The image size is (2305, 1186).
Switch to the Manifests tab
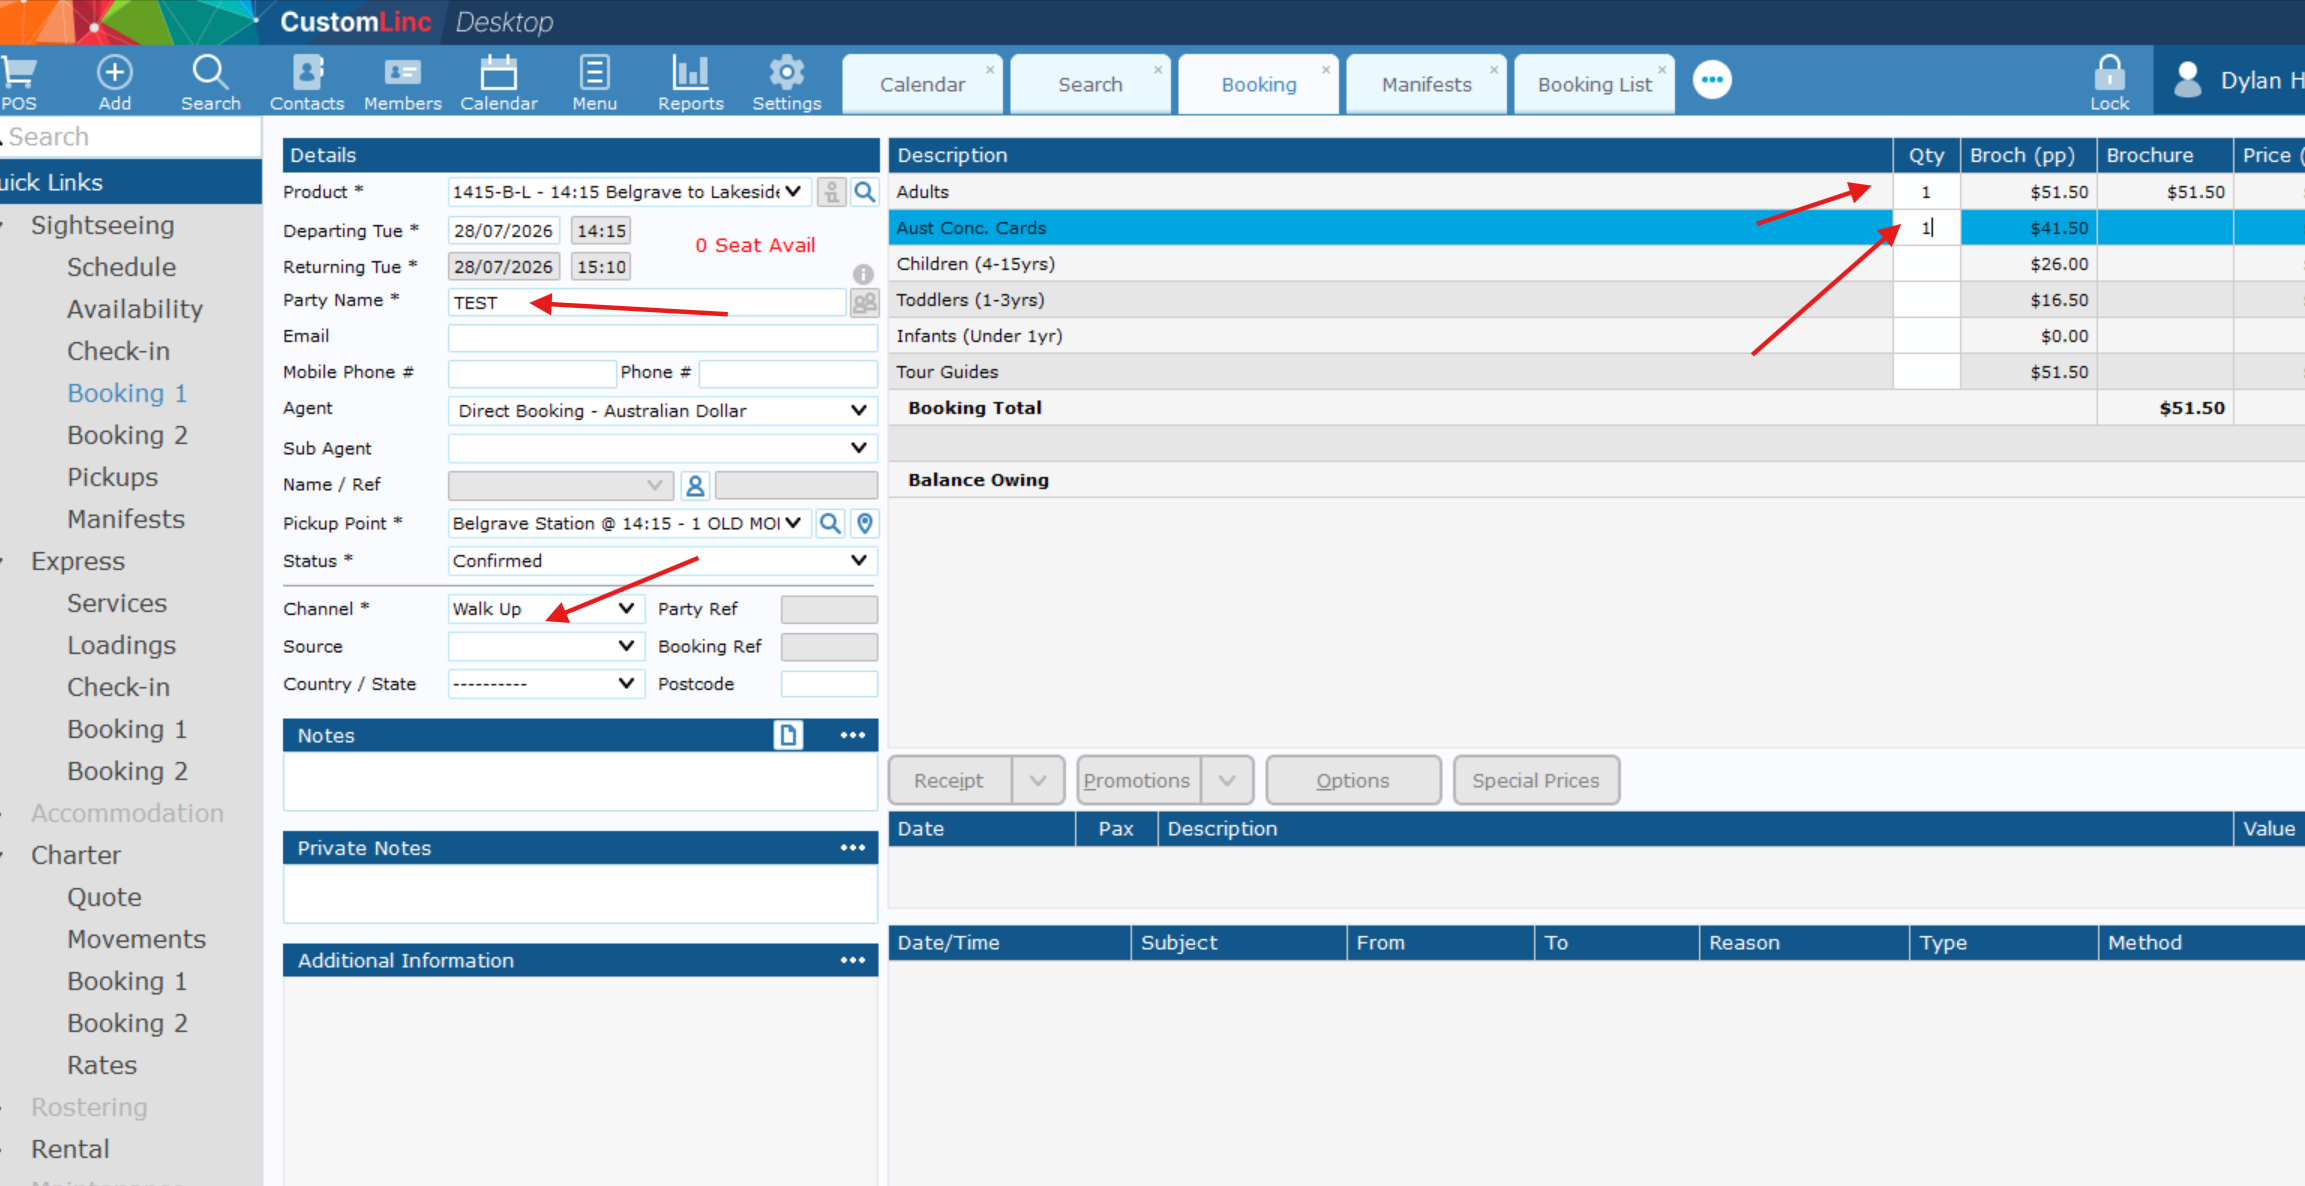point(1426,85)
